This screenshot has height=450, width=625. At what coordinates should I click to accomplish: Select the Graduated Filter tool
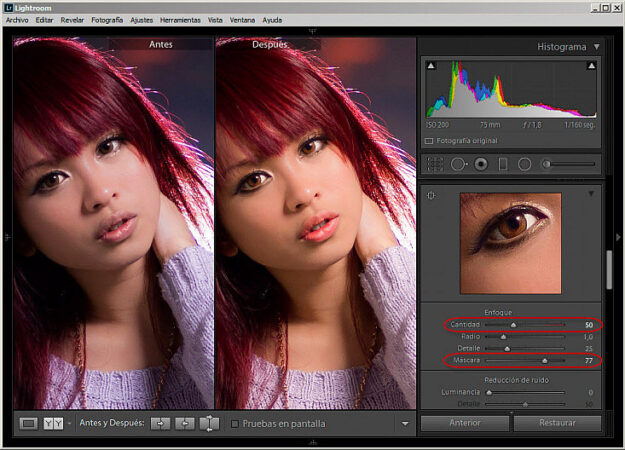tap(503, 163)
